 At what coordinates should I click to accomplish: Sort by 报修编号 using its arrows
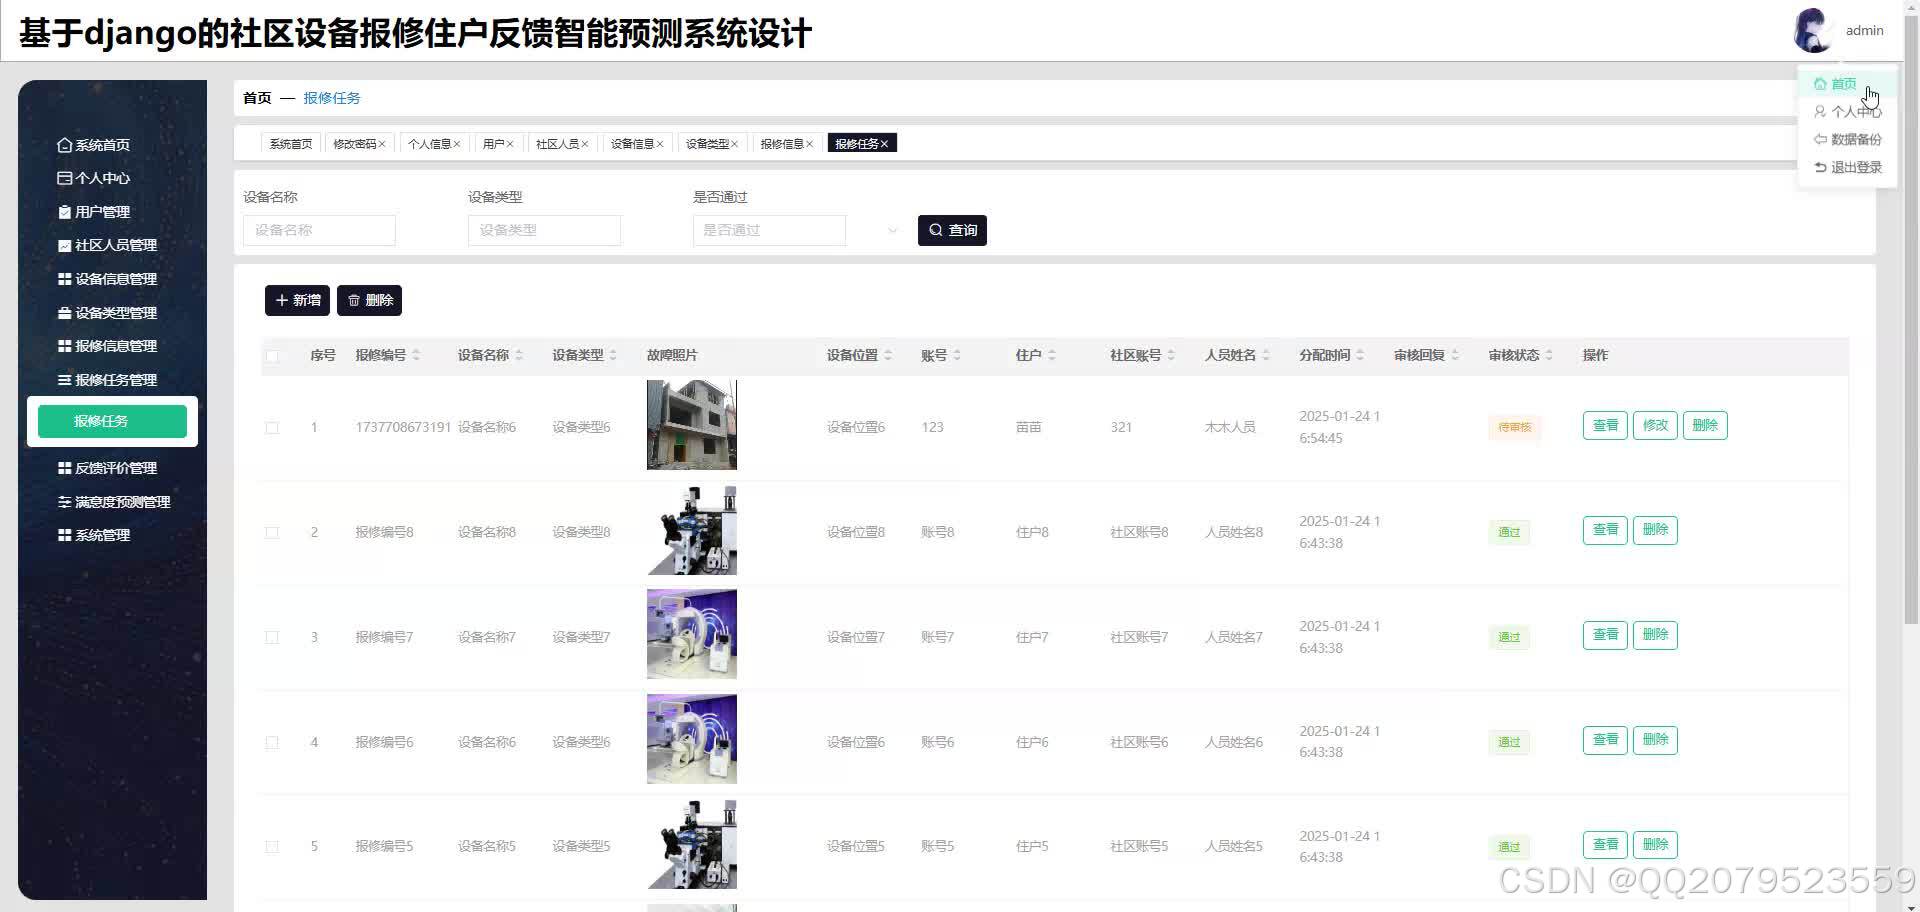[x=417, y=355]
